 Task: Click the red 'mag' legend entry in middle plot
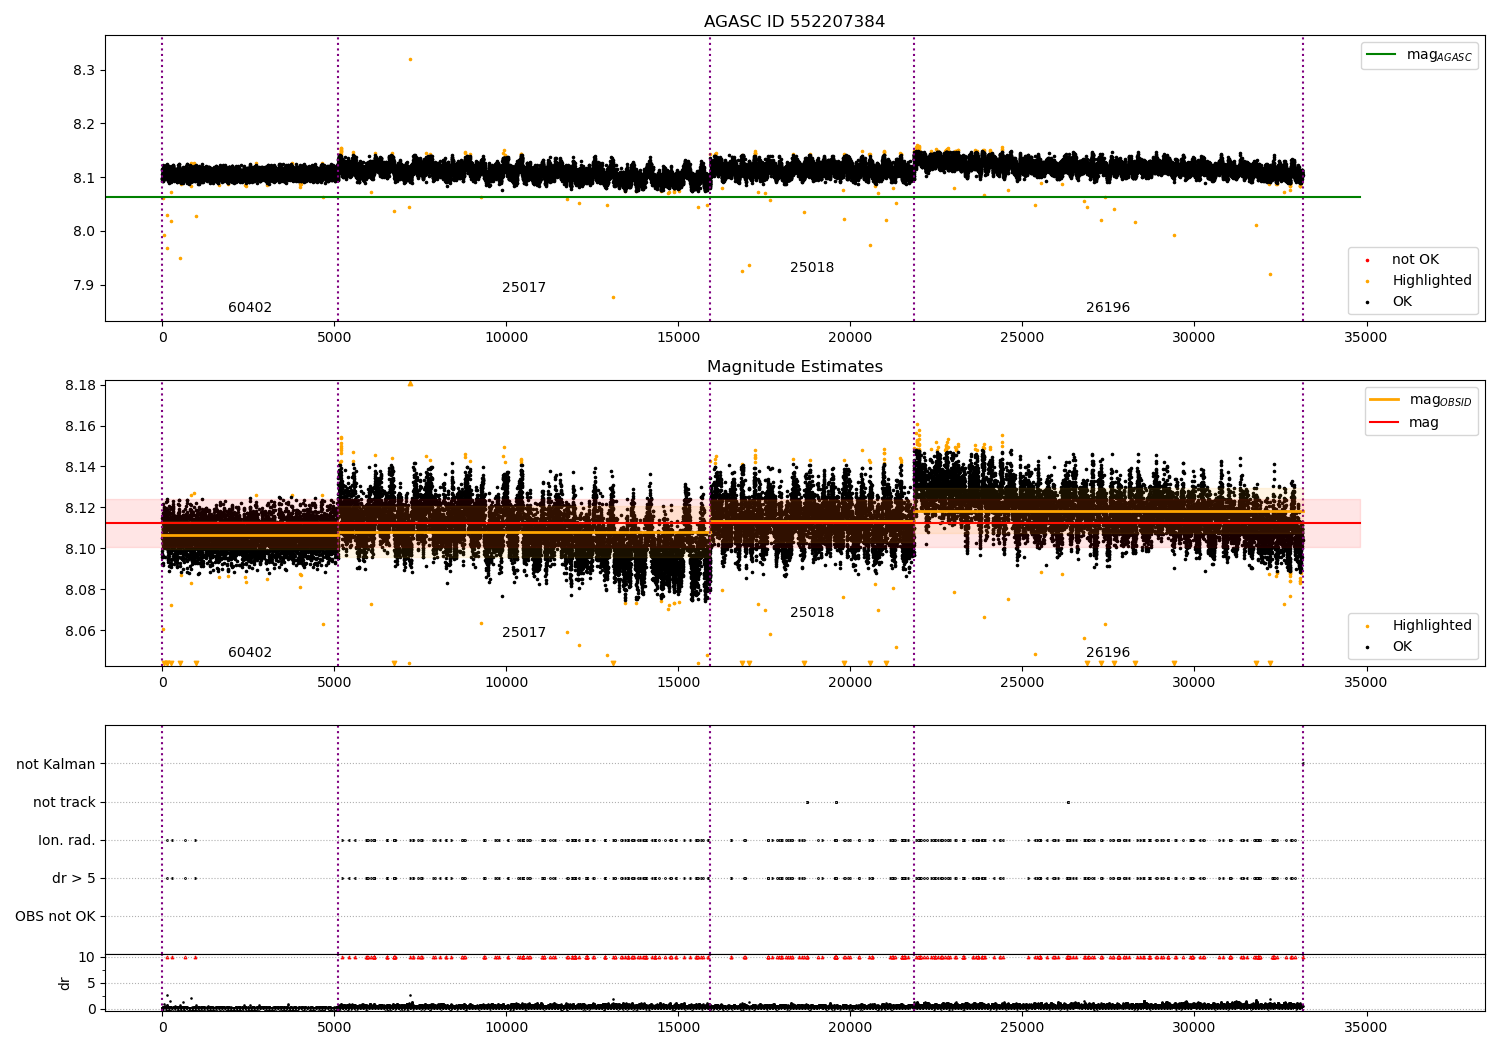coord(1404,422)
